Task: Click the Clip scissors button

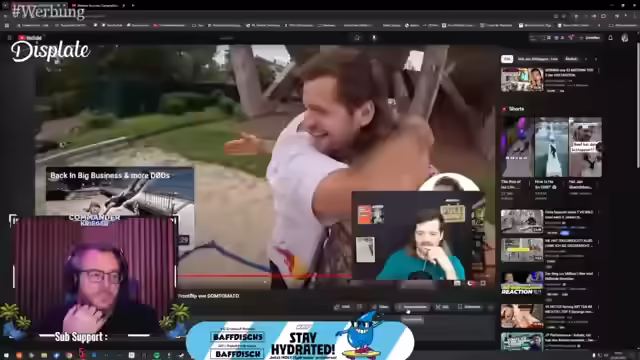Action: pos(442,307)
